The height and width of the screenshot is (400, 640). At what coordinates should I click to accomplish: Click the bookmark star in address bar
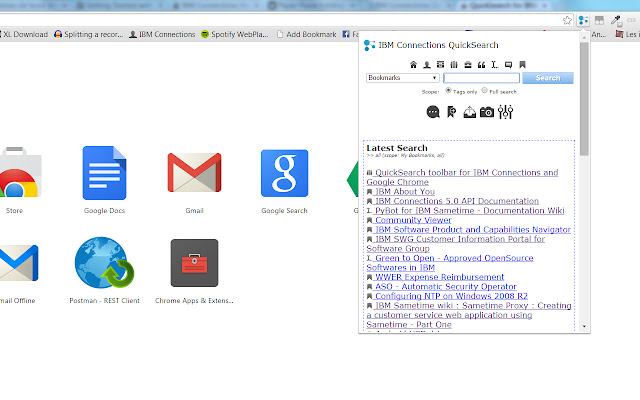567,20
